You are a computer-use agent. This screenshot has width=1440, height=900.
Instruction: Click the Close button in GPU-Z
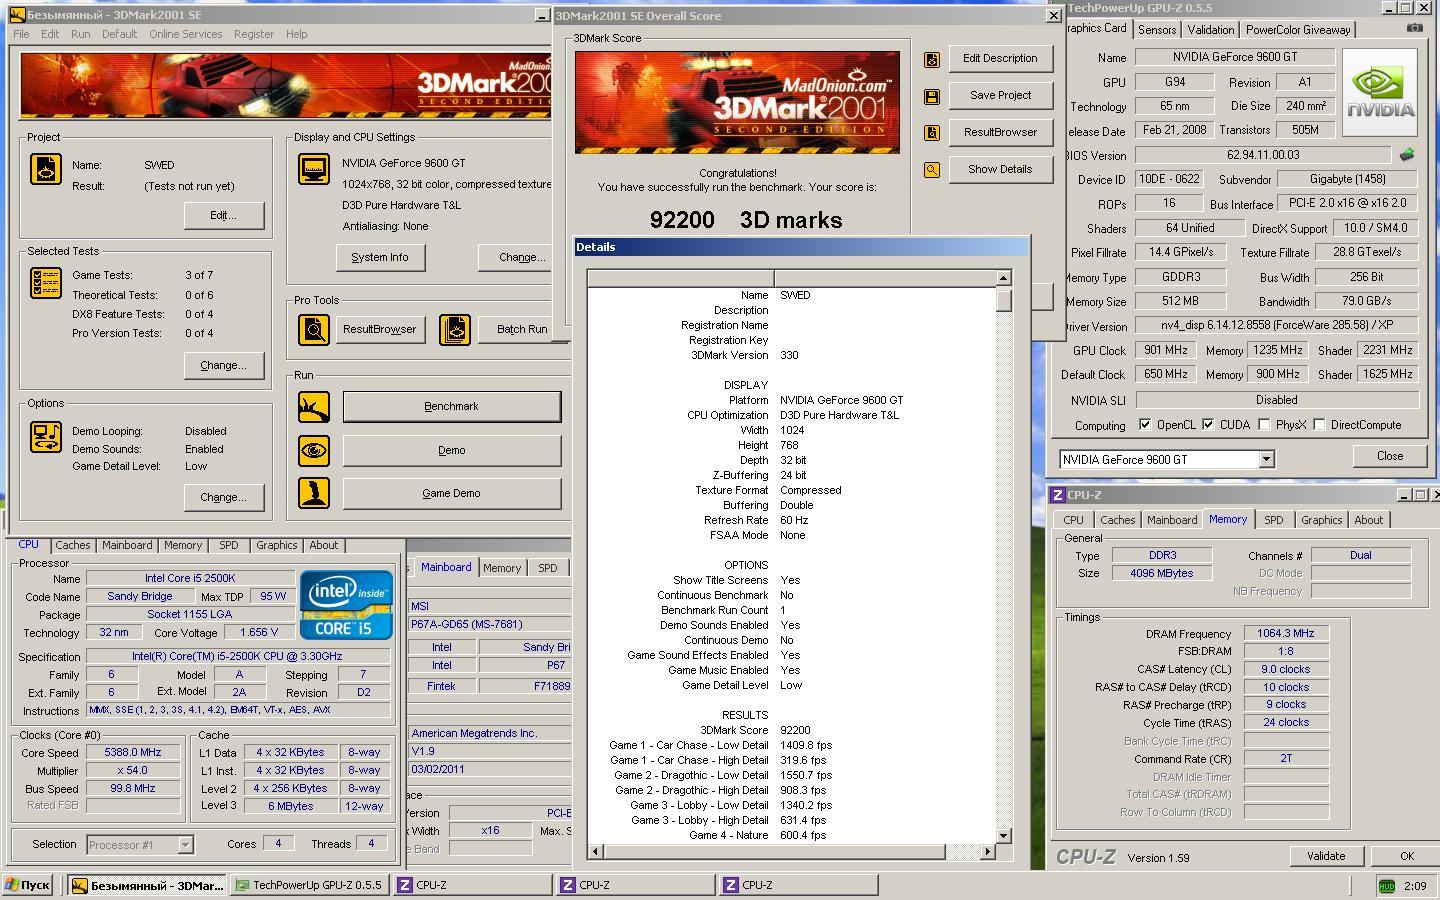[1390, 456]
